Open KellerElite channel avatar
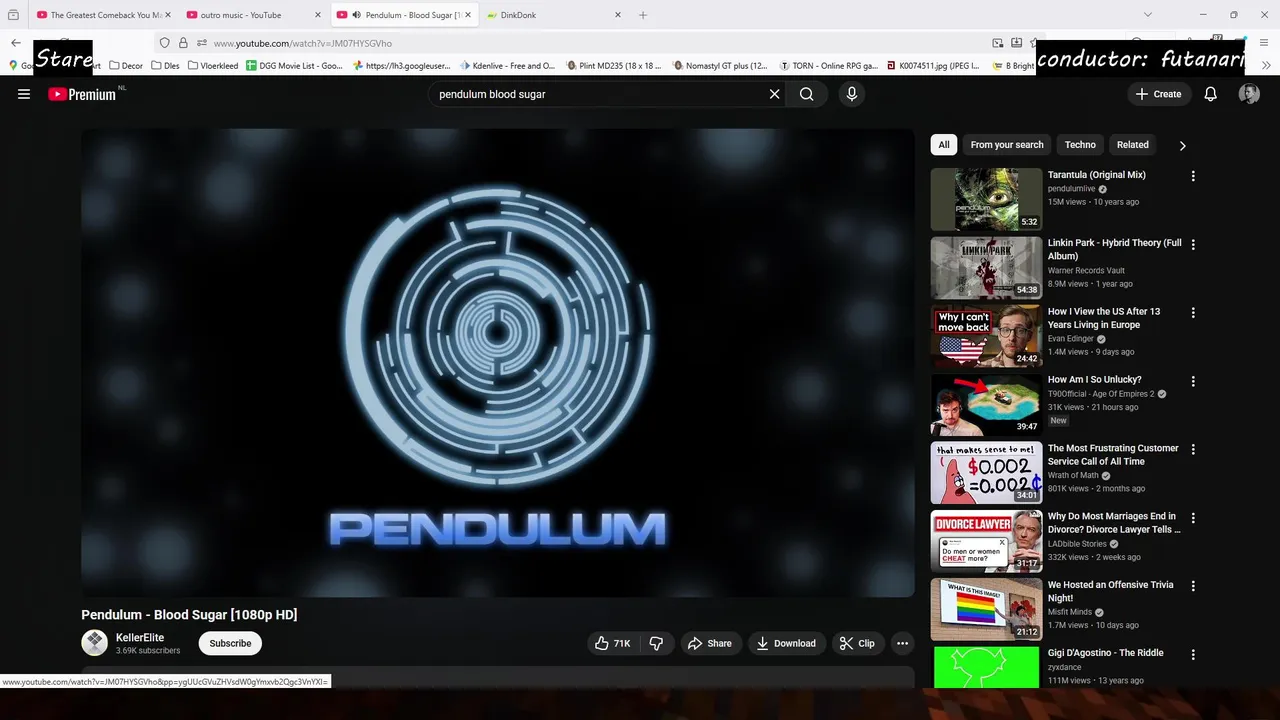The height and width of the screenshot is (720, 1280). click(94, 642)
